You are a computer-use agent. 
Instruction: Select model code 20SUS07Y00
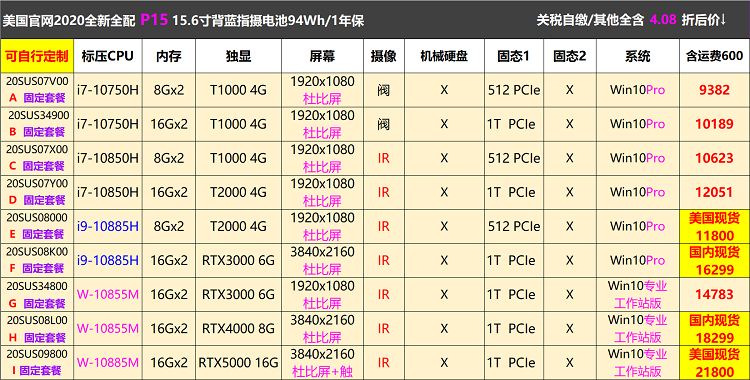tap(37, 183)
